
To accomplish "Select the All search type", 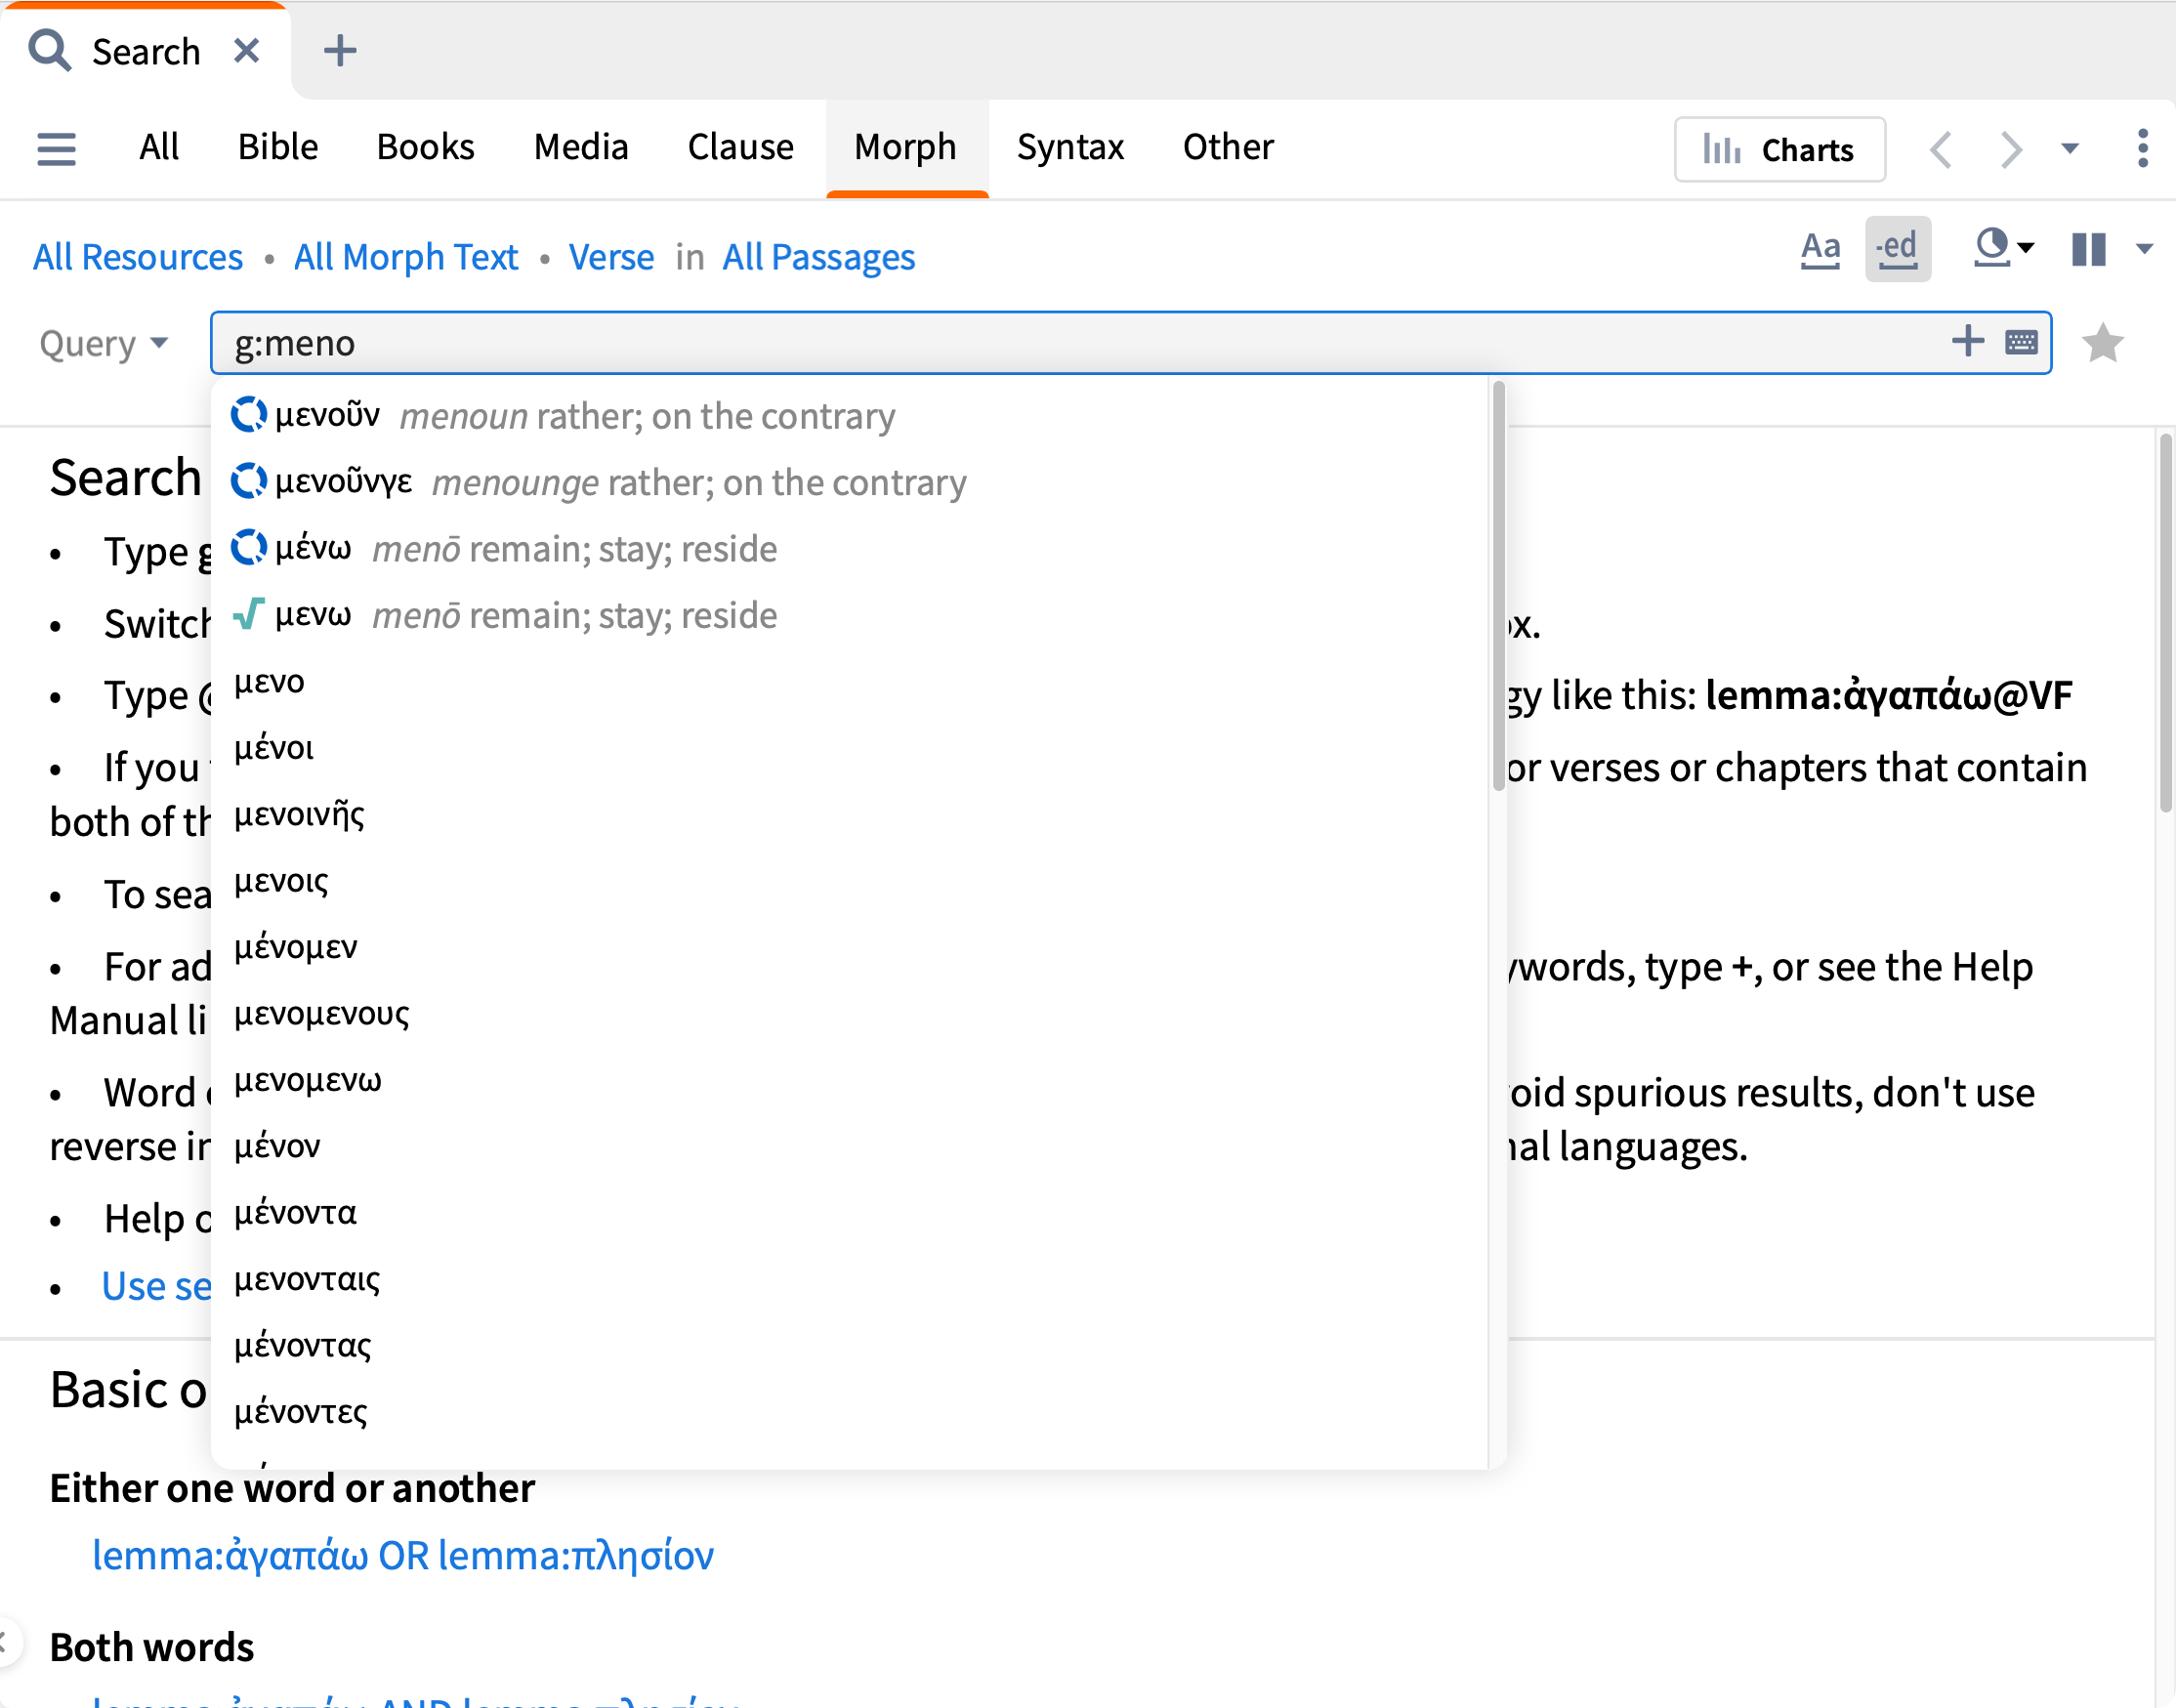I will [159, 147].
